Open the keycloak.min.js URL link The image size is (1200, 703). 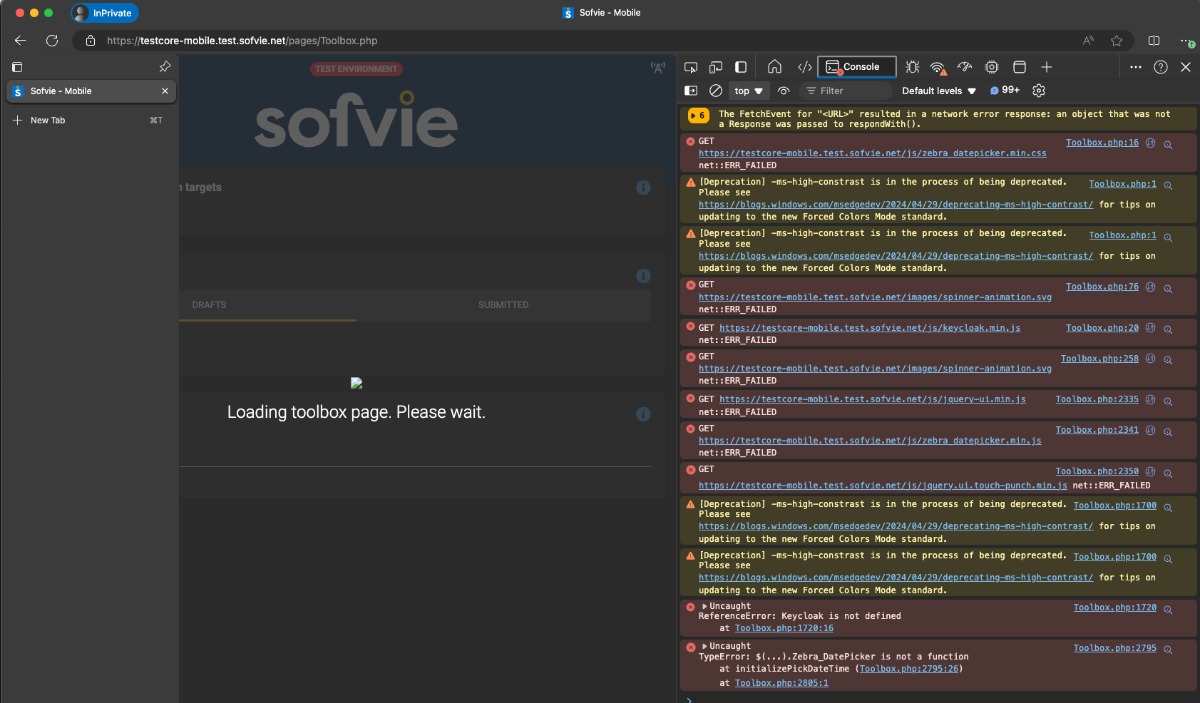870,328
